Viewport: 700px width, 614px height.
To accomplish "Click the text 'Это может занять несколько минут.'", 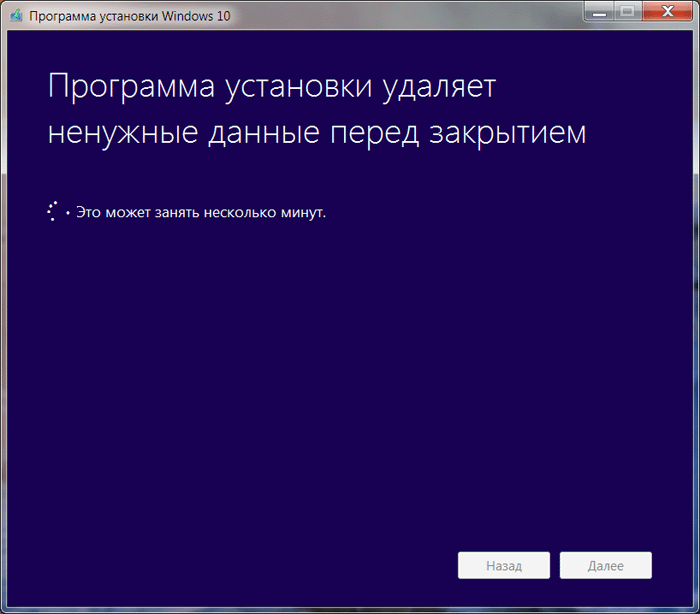I will [201, 213].
